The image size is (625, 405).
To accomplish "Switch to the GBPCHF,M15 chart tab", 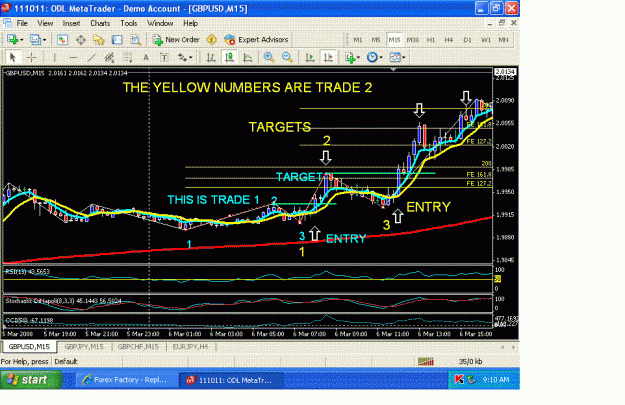I will click(x=138, y=347).
